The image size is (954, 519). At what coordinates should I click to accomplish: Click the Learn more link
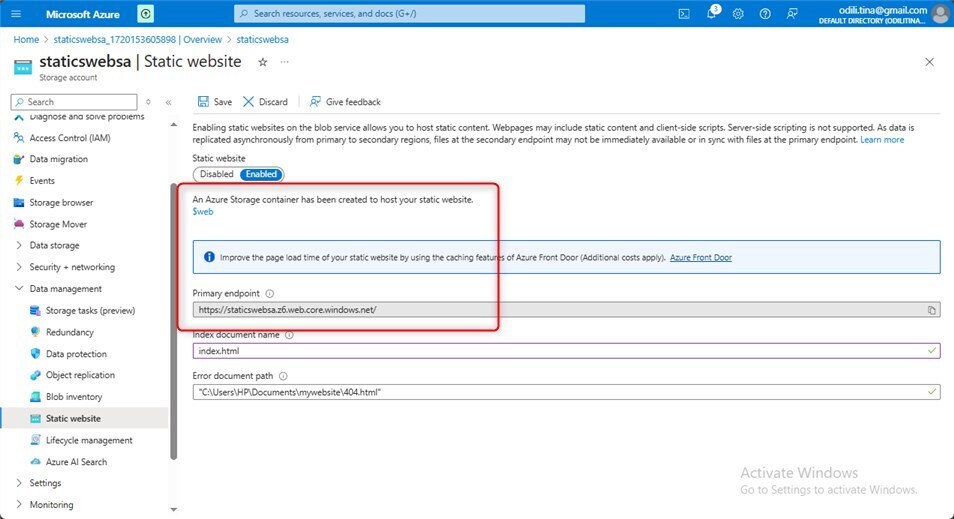(x=882, y=140)
